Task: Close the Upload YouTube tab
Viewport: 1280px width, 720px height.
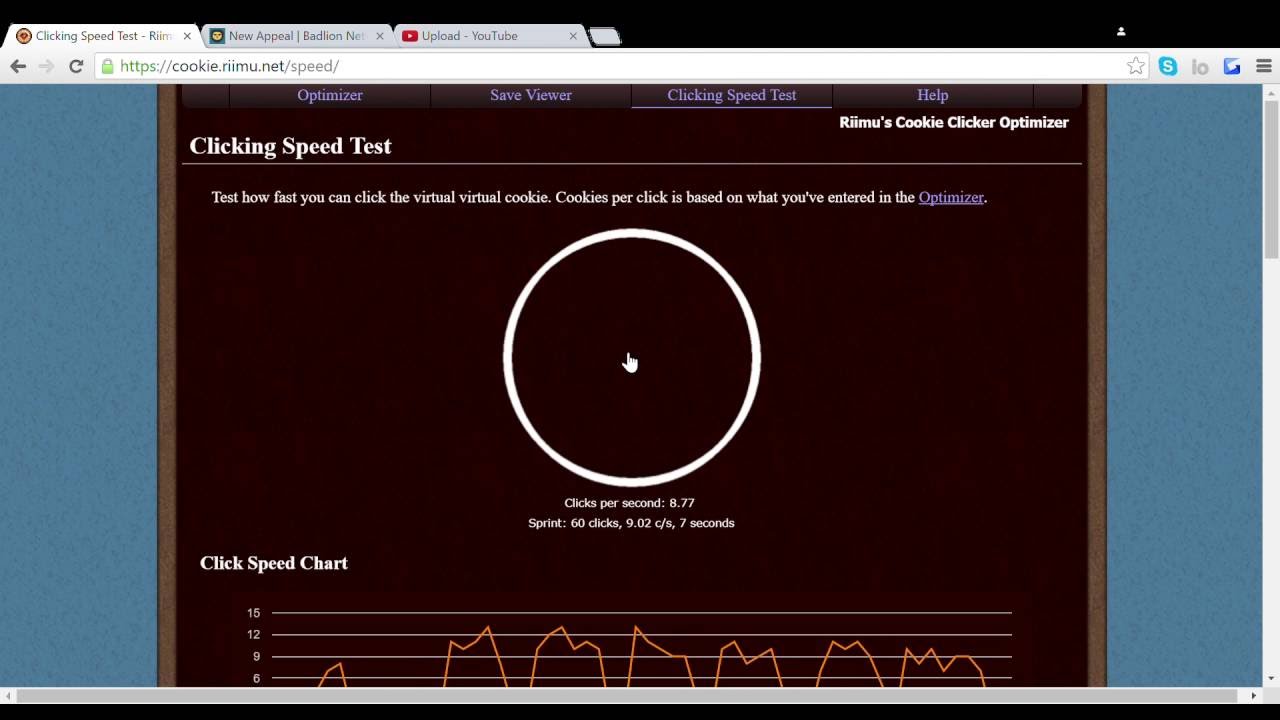Action: click(x=573, y=36)
